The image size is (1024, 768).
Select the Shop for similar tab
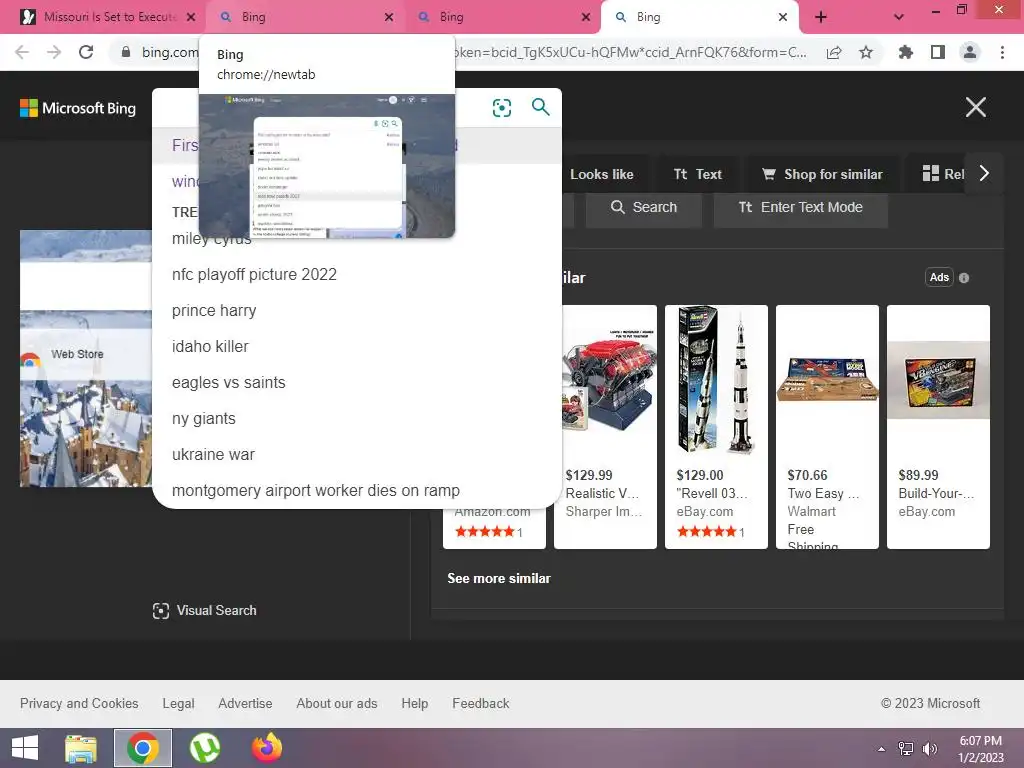tap(822, 174)
